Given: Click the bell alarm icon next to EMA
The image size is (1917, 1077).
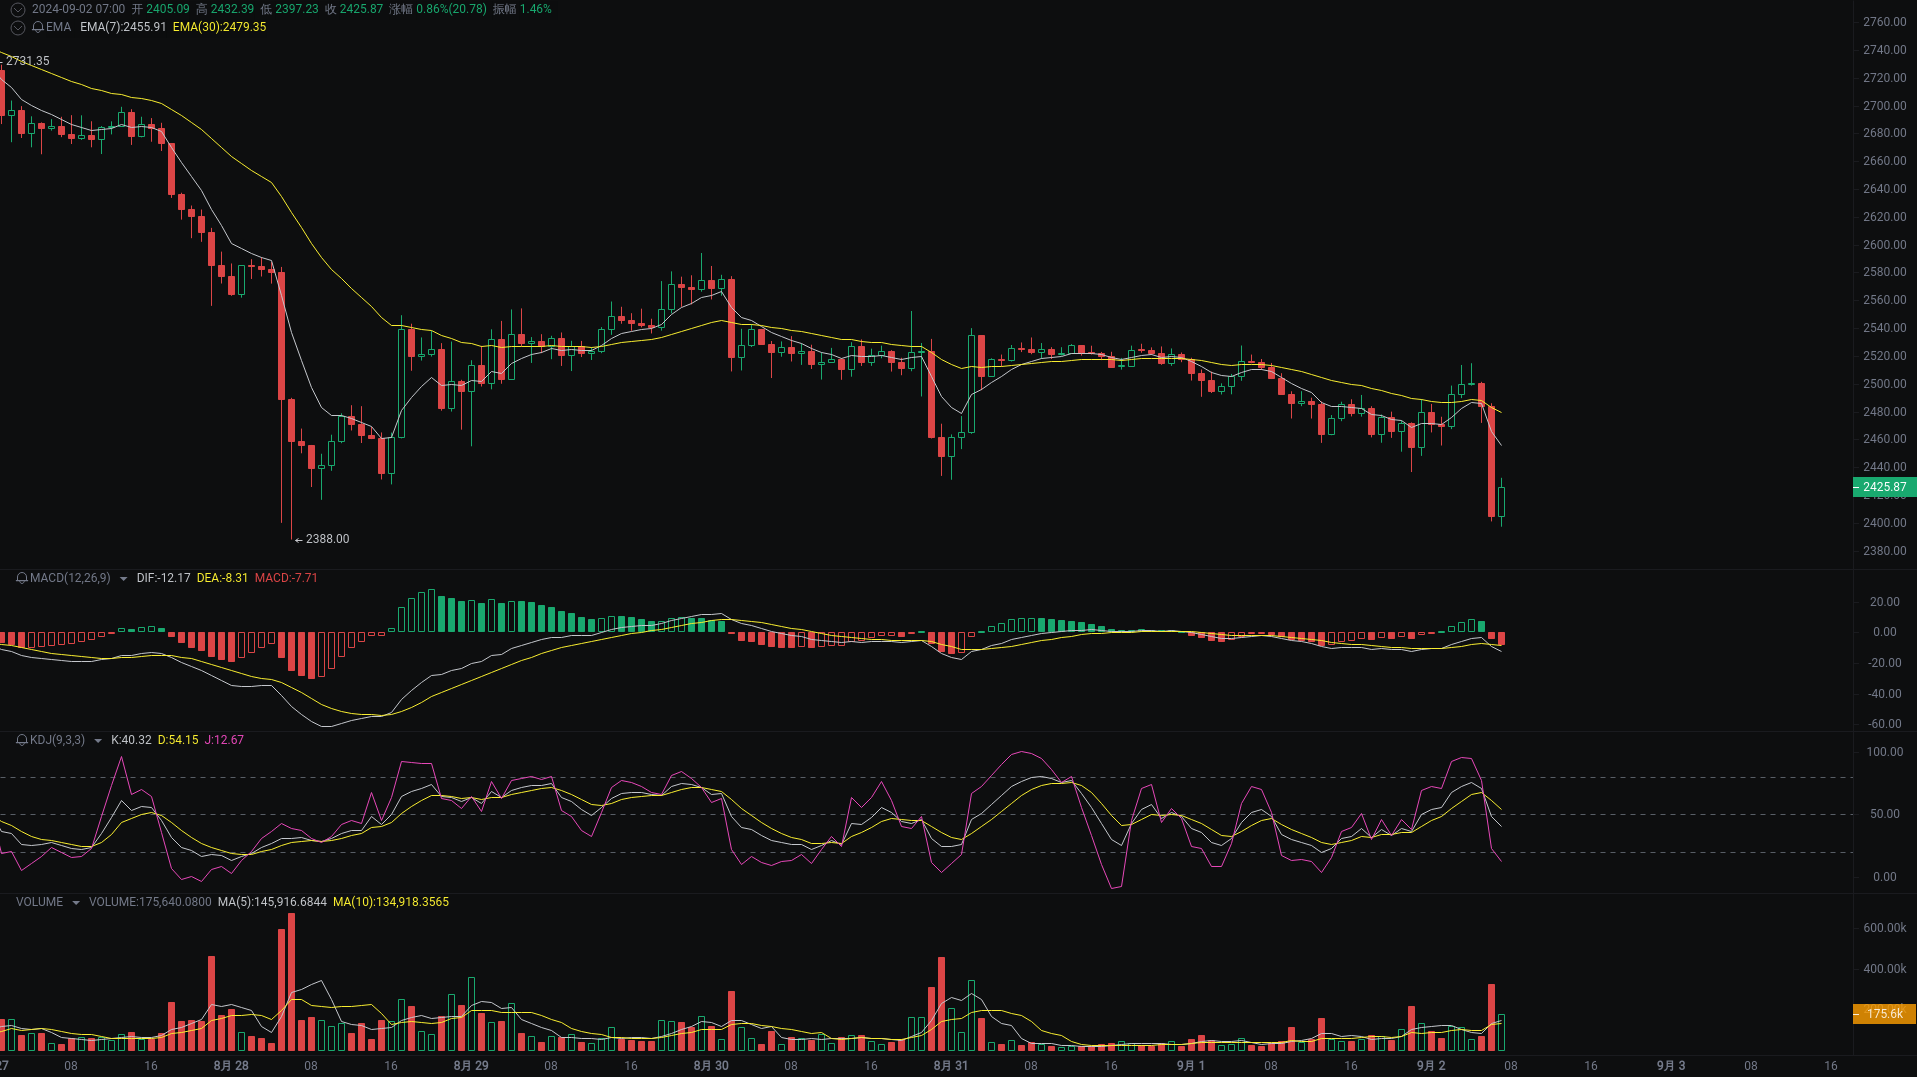Looking at the screenshot, I should pyautogui.click(x=37, y=28).
